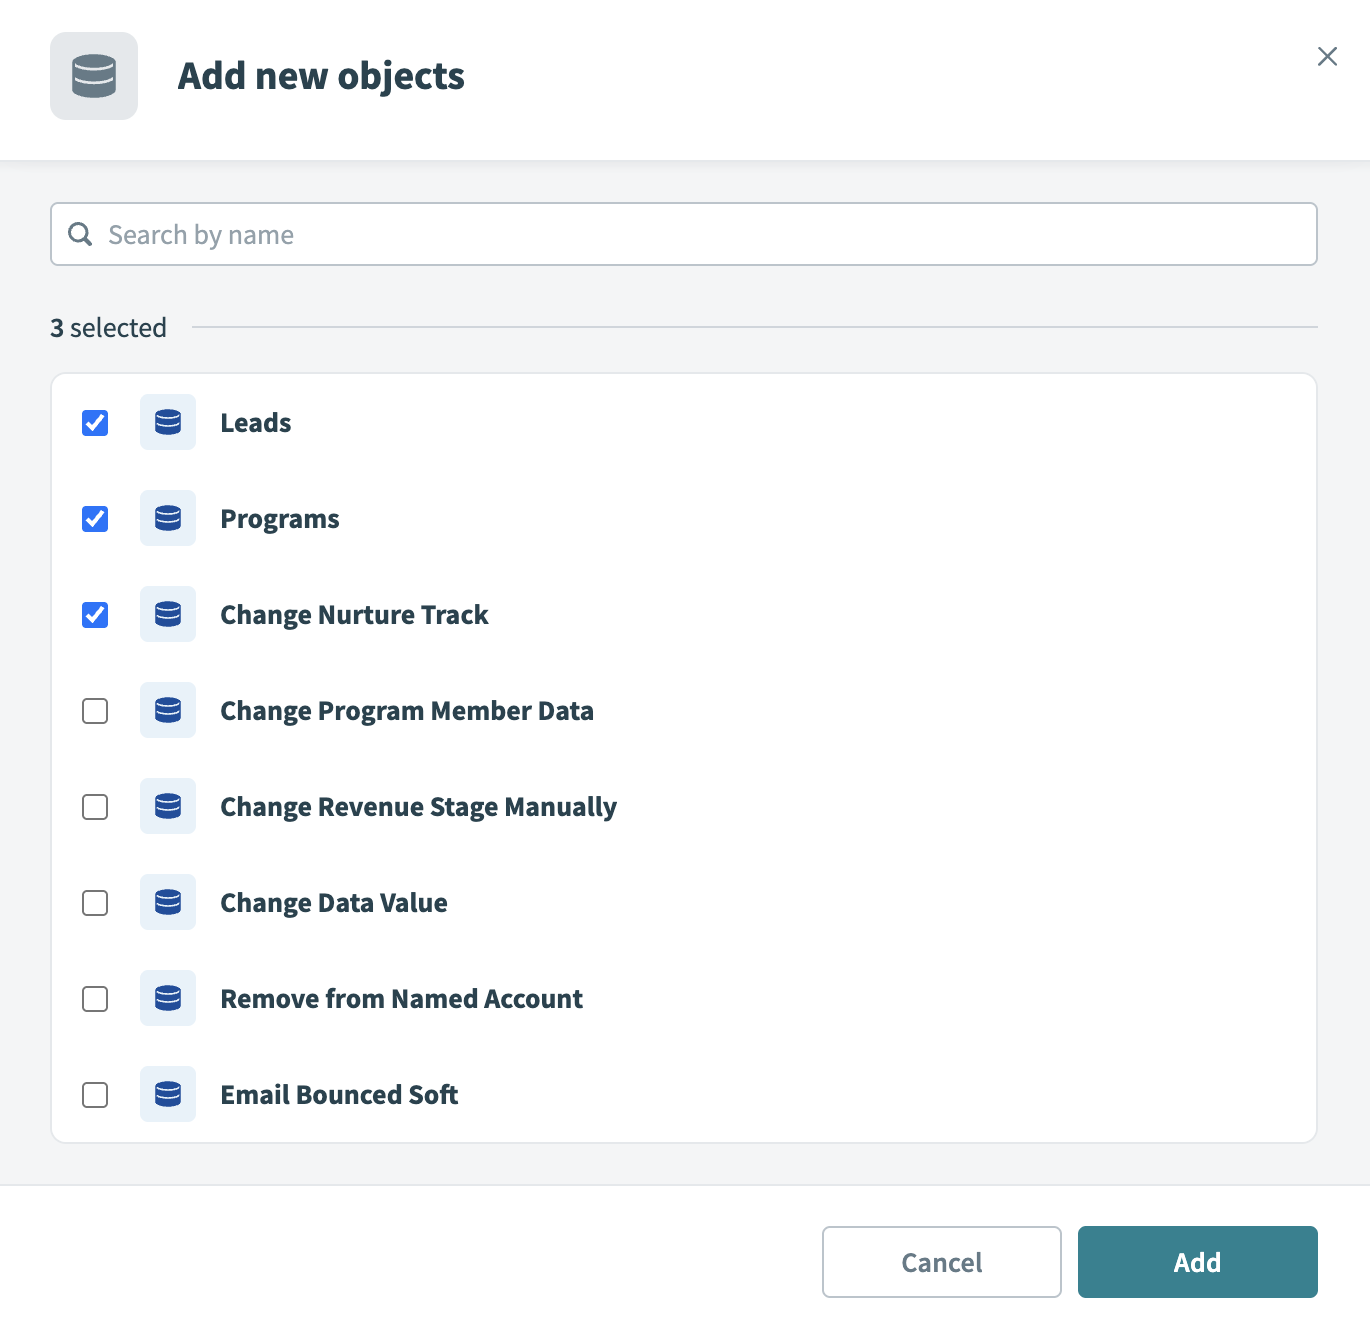Click the Email Bounced Soft object icon

168,1094
